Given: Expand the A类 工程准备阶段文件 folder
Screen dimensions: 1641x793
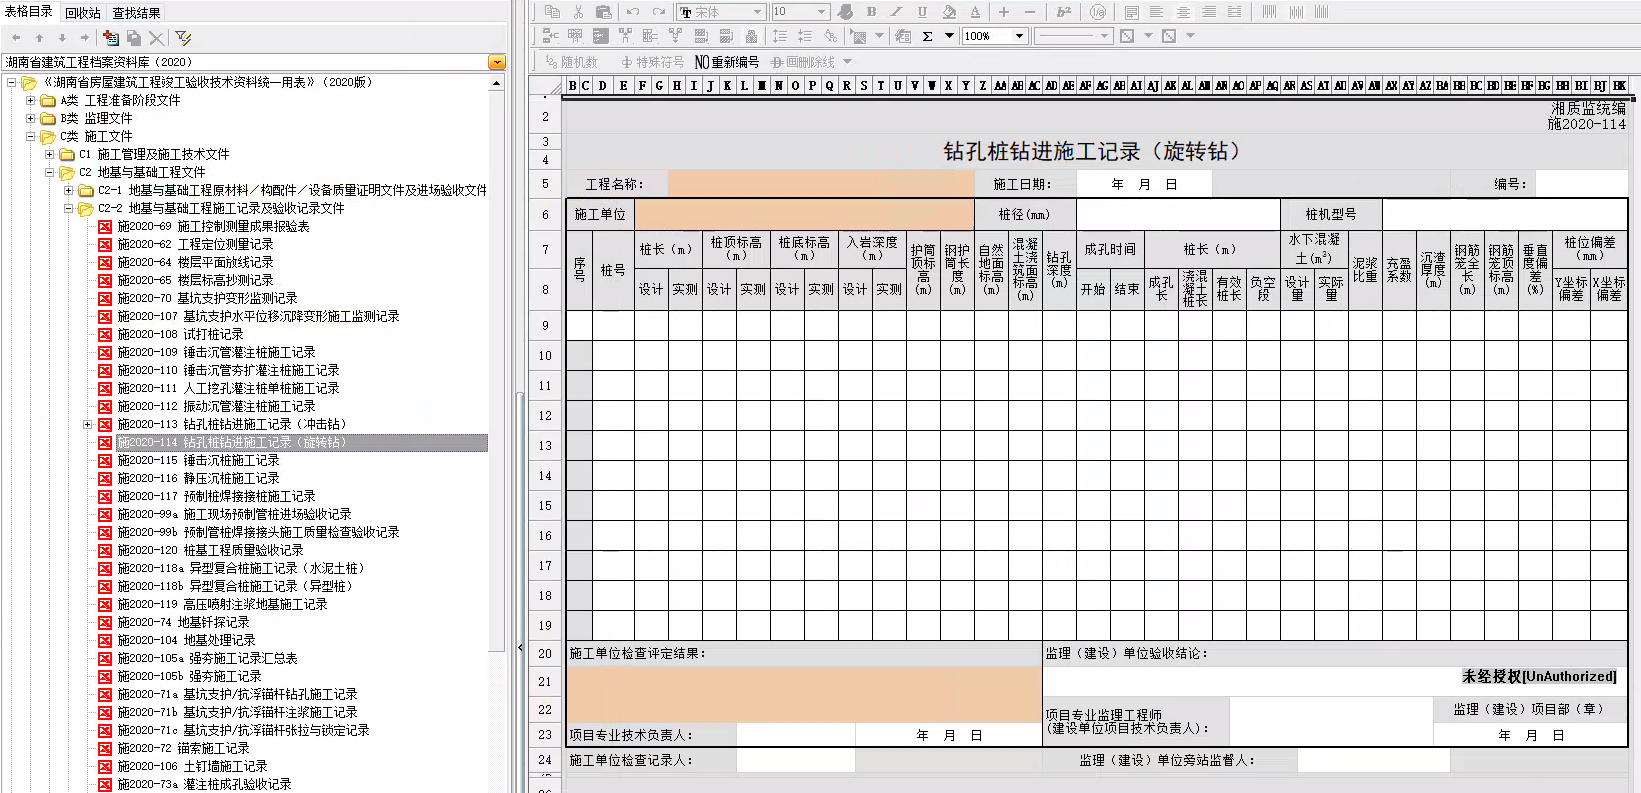Looking at the screenshot, I should (30, 101).
